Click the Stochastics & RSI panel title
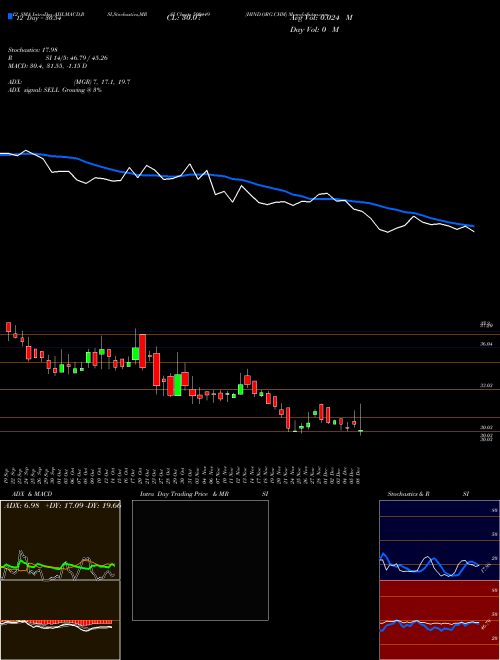500x660 pixels. [428, 494]
